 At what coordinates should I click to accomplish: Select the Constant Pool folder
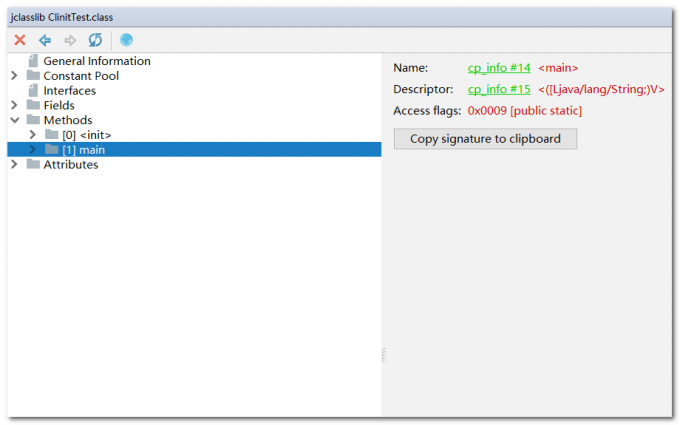point(81,76)
